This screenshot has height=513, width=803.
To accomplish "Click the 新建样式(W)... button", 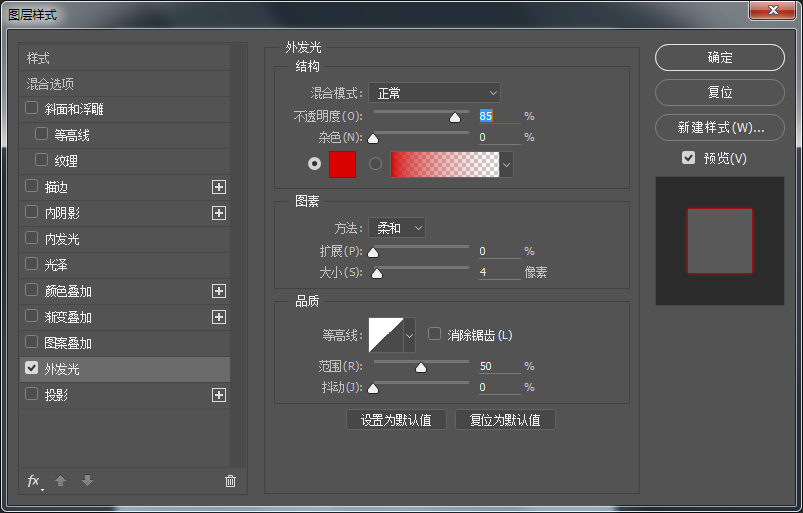I will click(720, 127).
